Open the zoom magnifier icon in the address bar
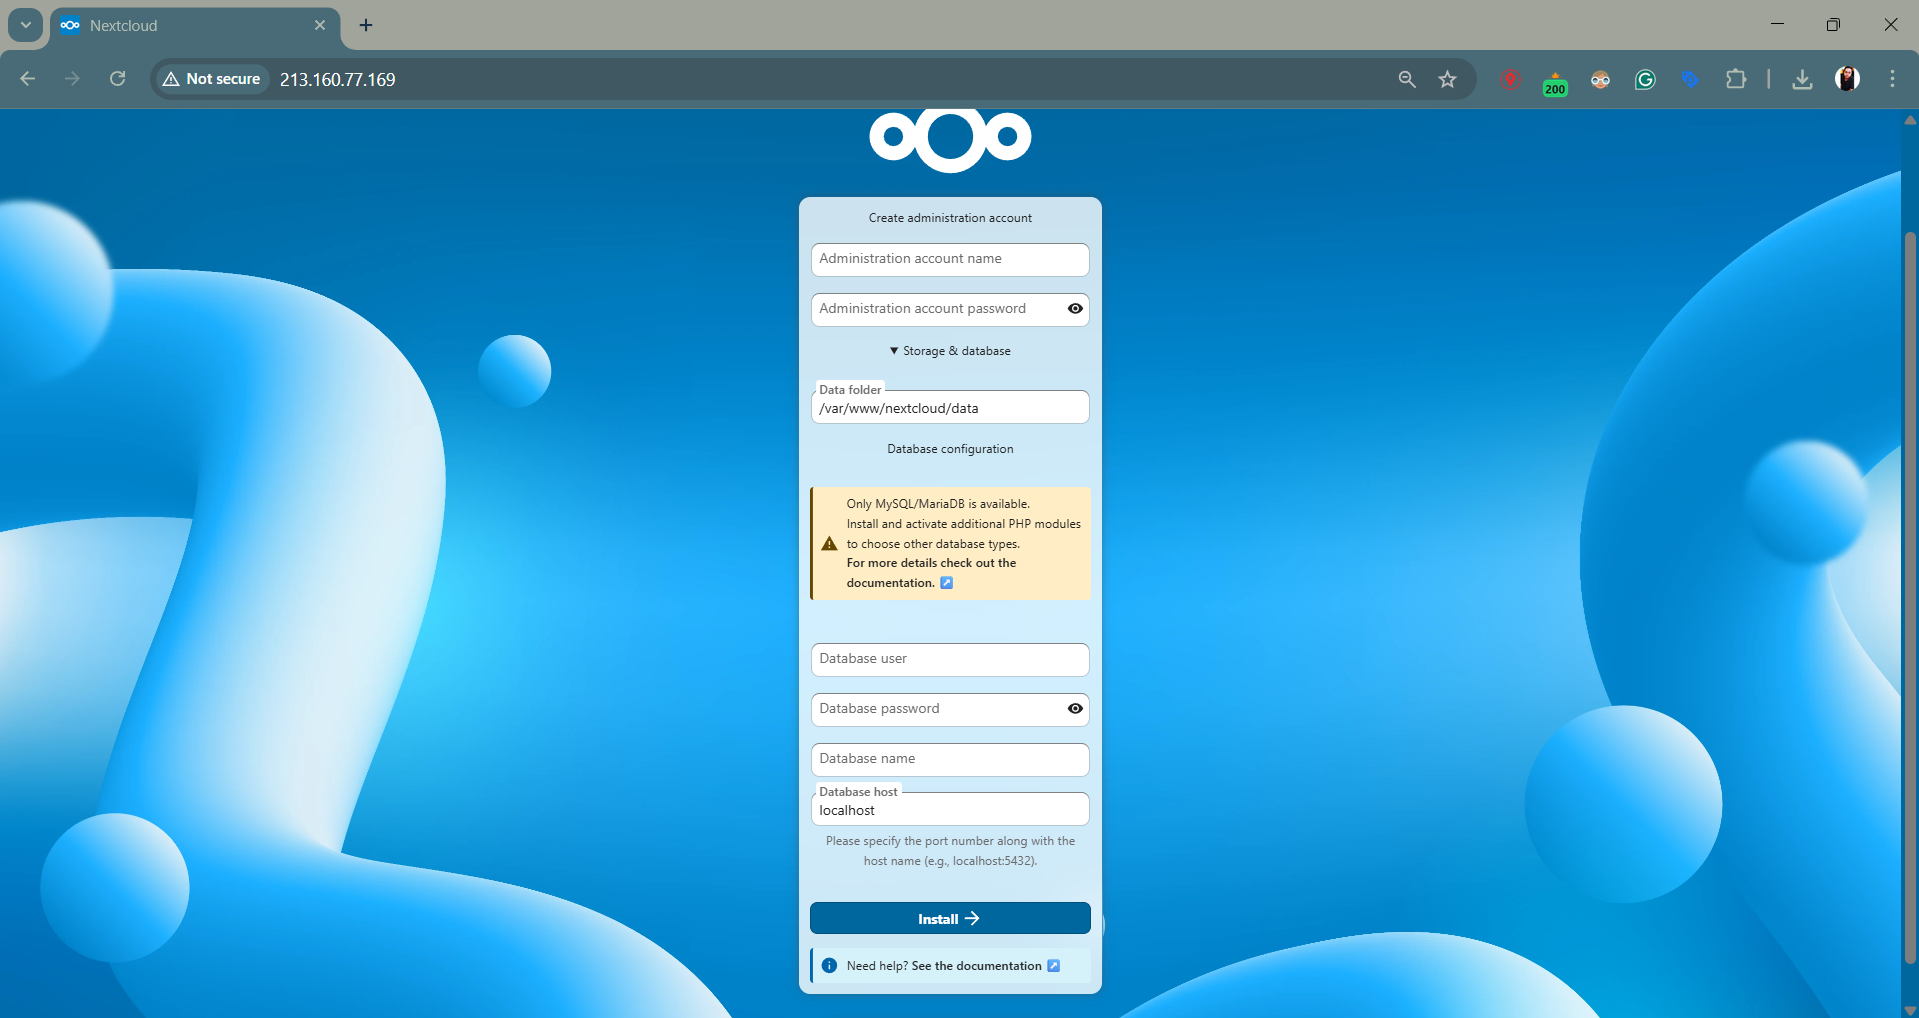 (x=1407, y=79)
